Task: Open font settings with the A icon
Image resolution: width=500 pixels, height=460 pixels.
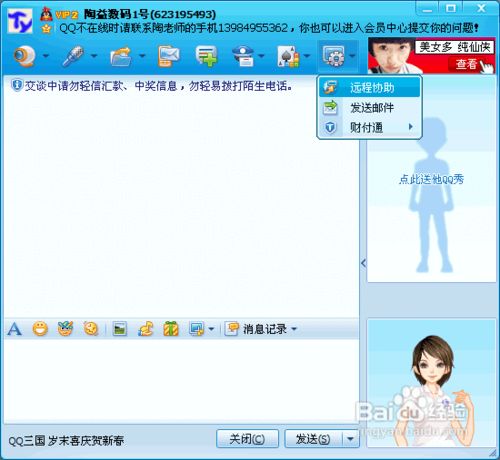Action: [14, 329]
